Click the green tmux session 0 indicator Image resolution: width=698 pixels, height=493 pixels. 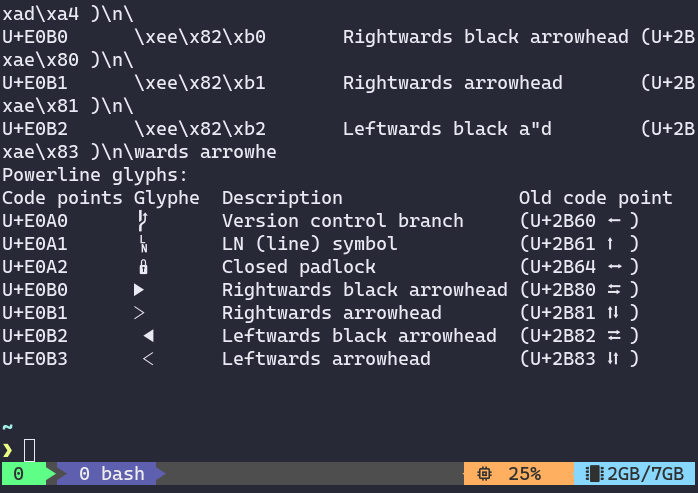19,474
